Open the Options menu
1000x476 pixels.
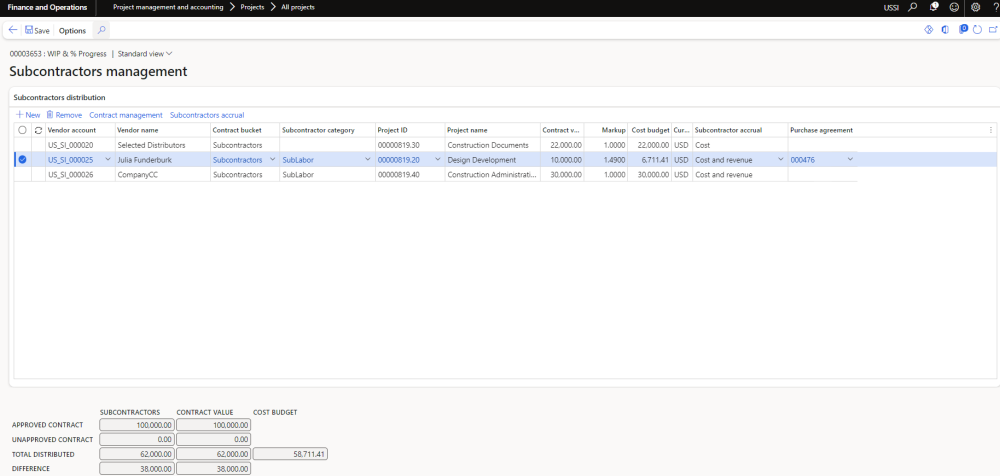pos(72,30)
